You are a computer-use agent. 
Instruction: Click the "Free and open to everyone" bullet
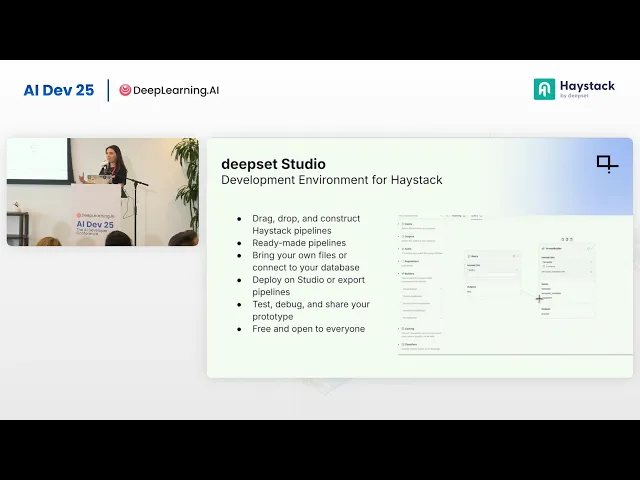(308, 329)
